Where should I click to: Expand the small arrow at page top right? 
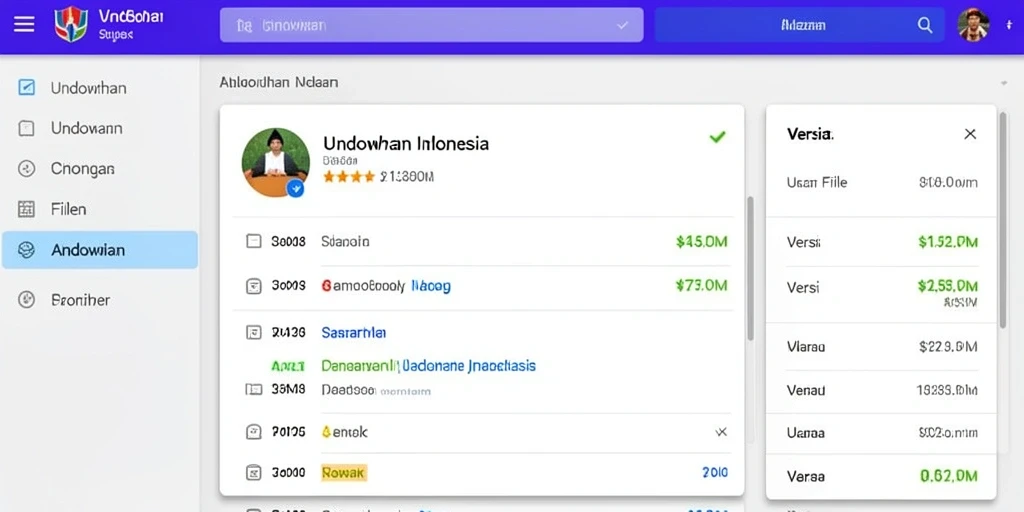pos(1003,84)
